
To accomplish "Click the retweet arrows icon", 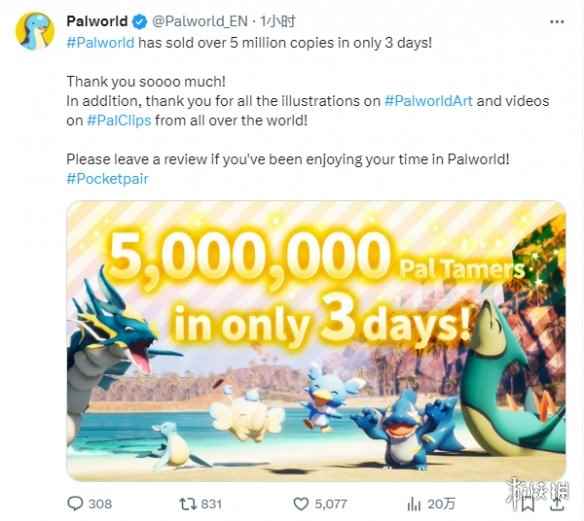I will coord(187,504).
